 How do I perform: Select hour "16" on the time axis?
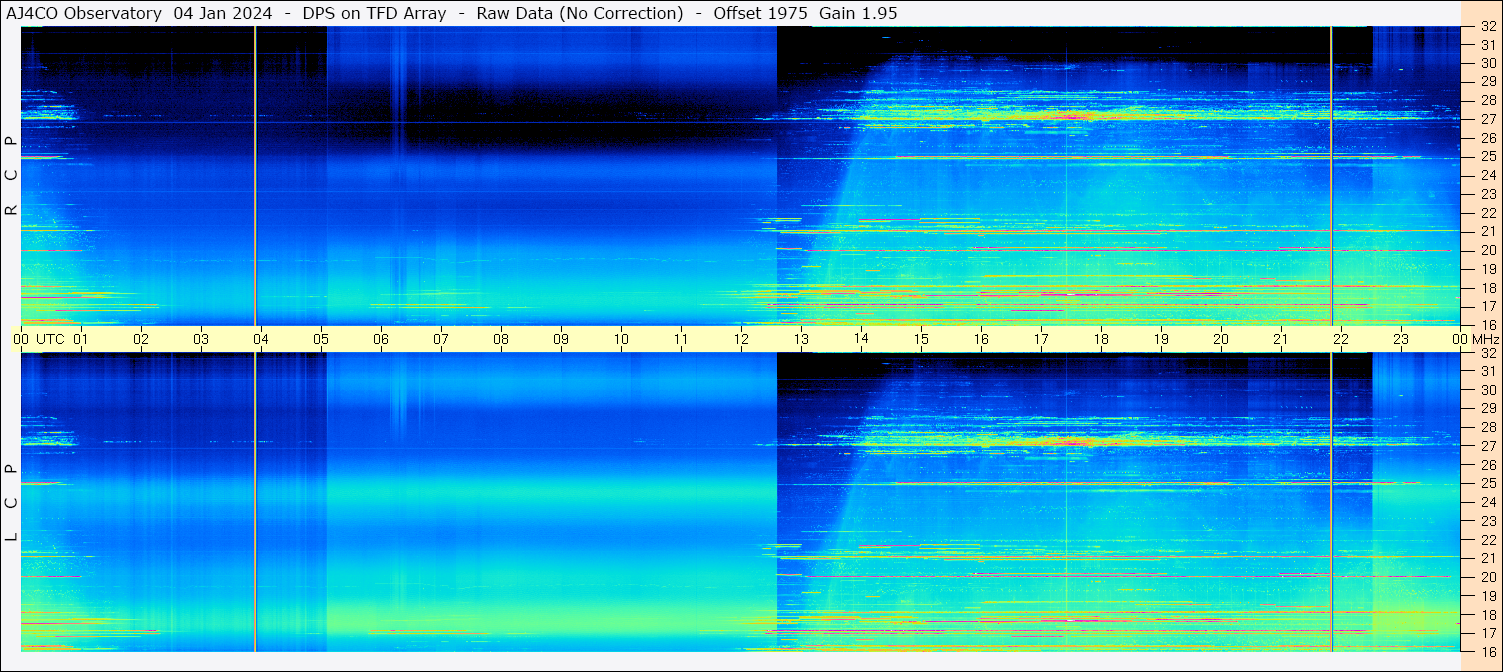pyautogui.click(x=981, y=339)
